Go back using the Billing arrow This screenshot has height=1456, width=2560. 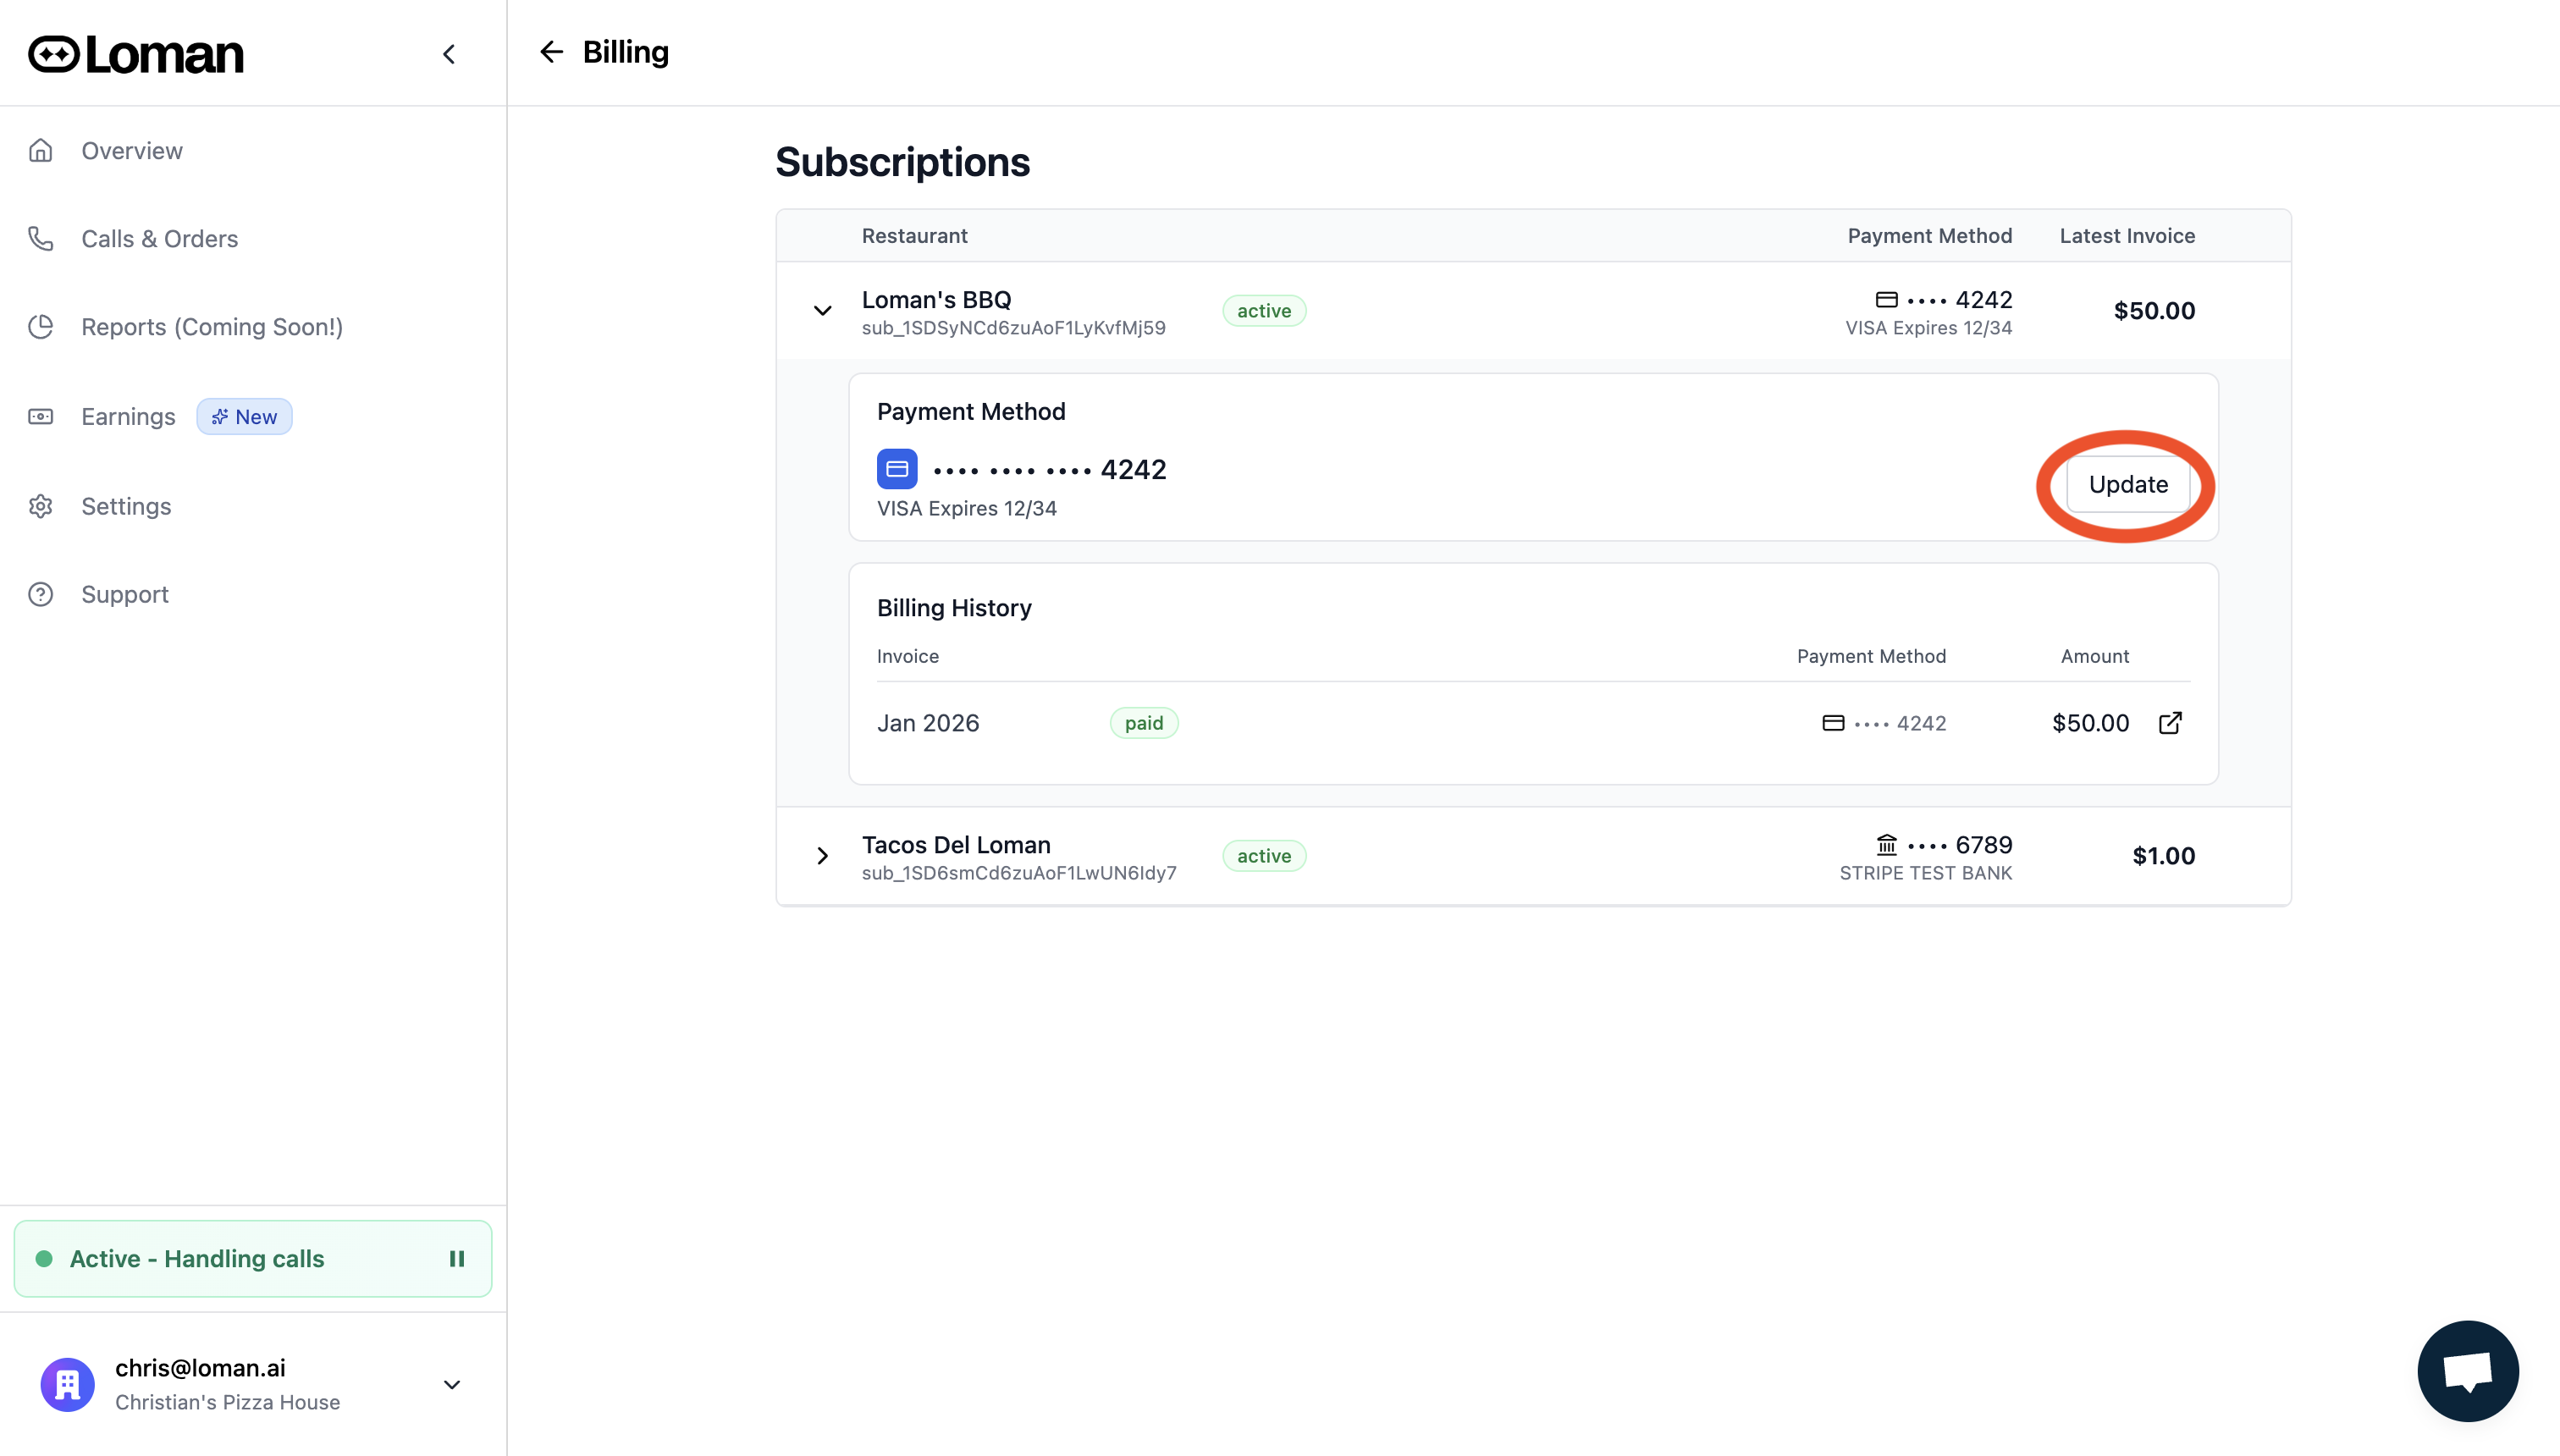tap(552, 52)
